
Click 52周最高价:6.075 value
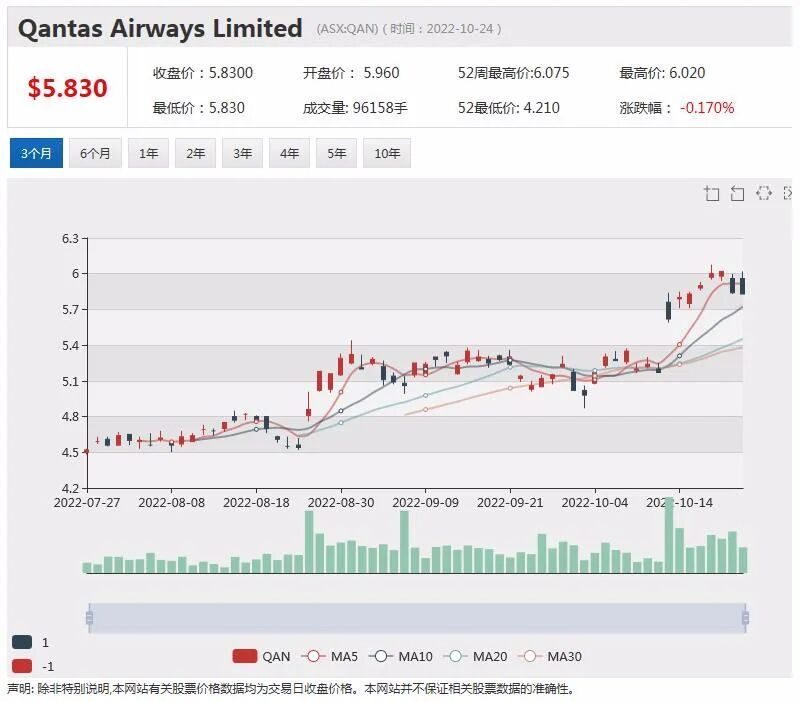tap(513, 73)
